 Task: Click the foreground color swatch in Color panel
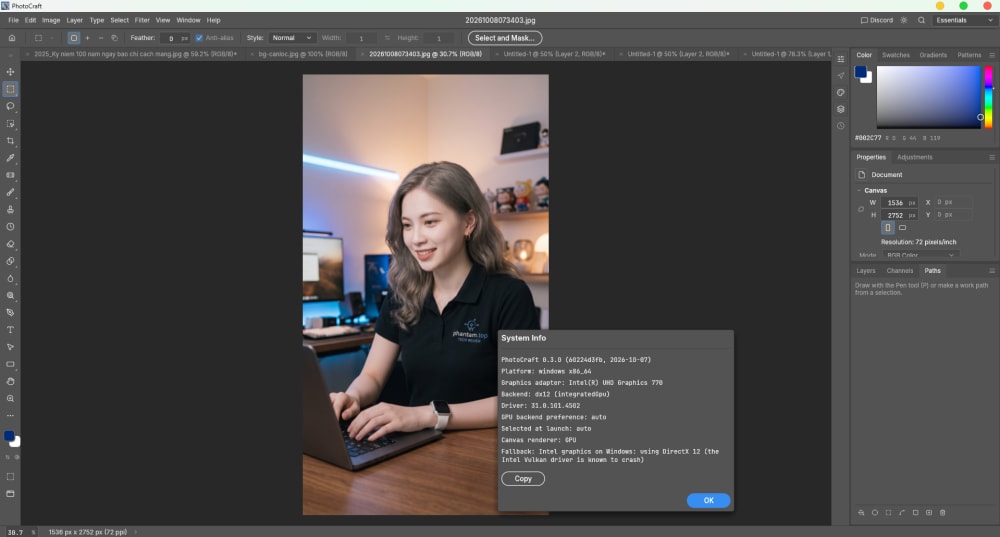click(861, 71)
